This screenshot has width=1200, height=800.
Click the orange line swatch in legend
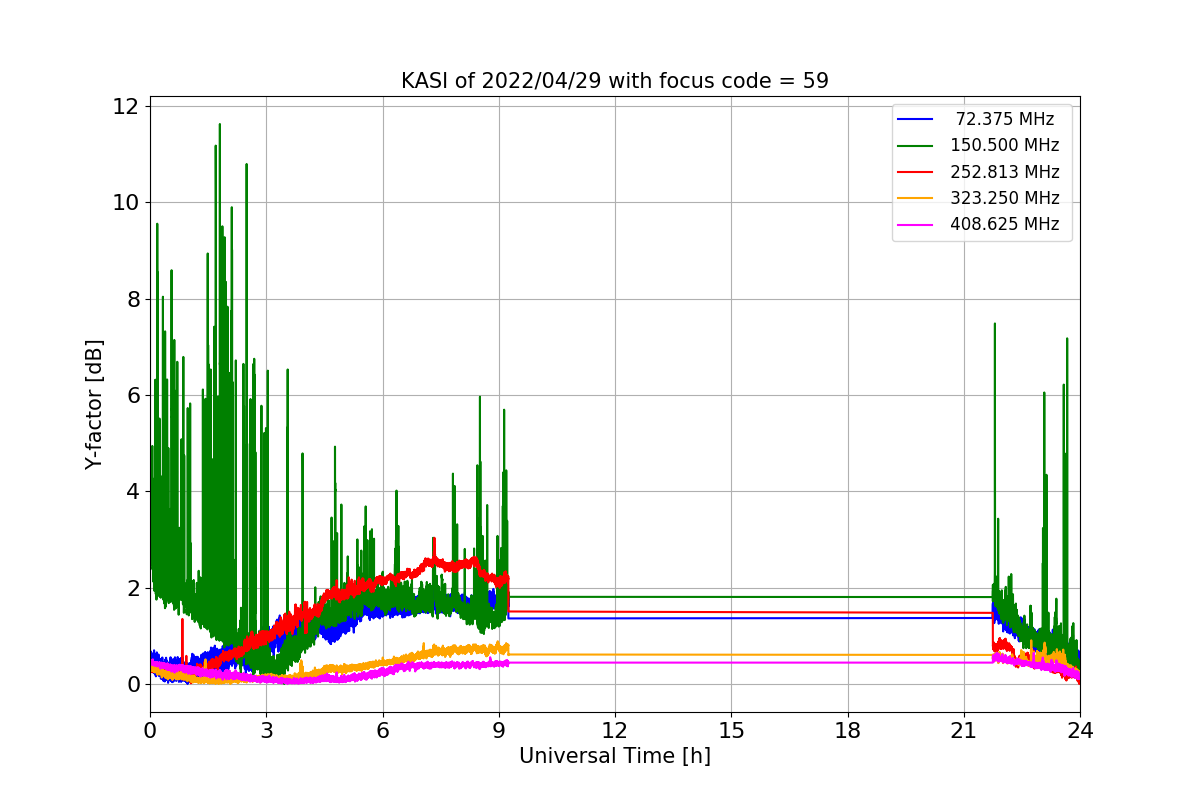pyautogui.click(x=916, y=199)
